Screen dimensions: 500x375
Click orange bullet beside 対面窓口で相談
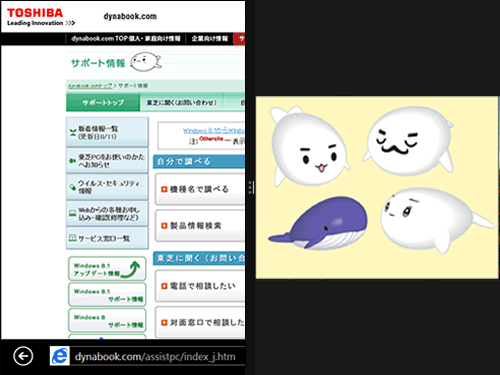[x=164, y=322]
